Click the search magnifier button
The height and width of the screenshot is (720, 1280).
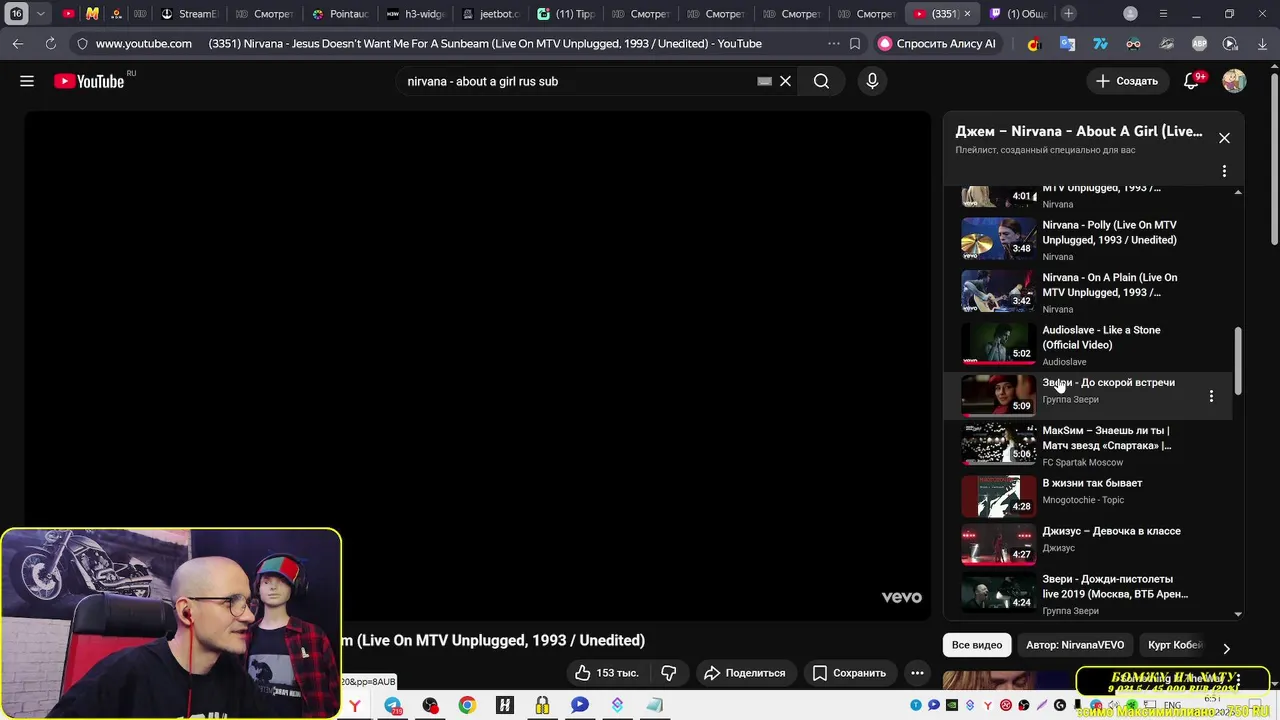coord(821,81)
